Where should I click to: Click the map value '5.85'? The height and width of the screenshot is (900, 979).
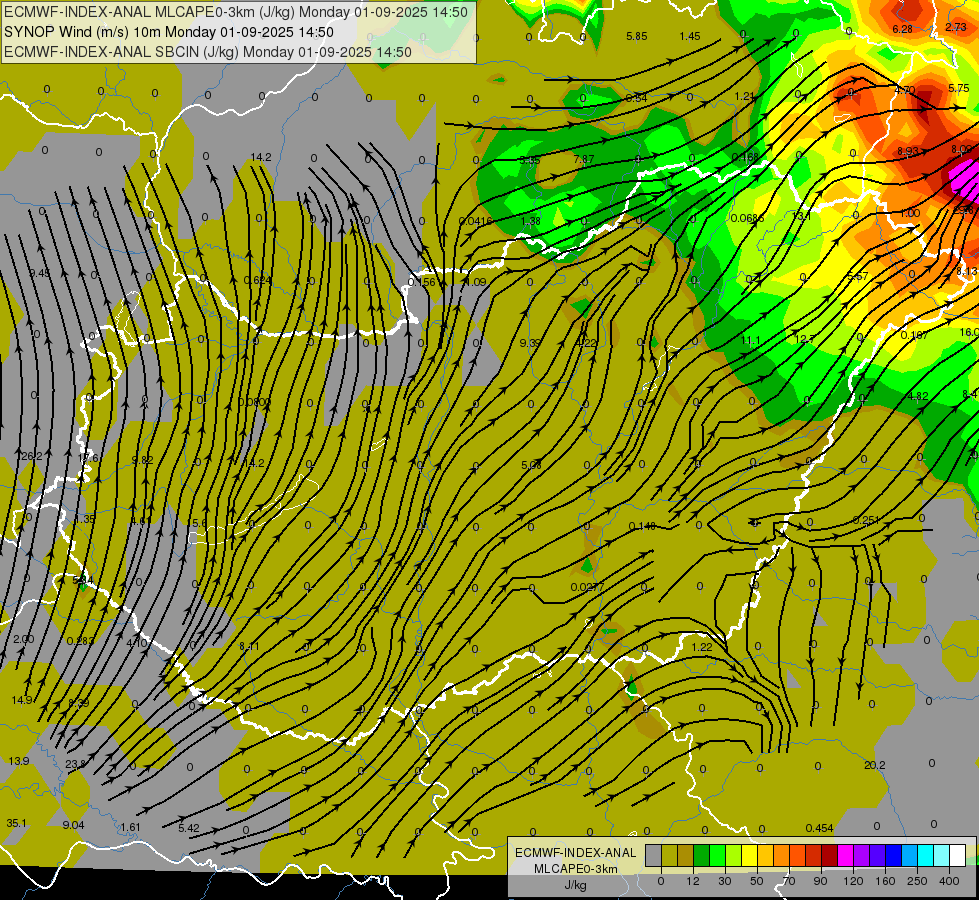tap(637, 36)
